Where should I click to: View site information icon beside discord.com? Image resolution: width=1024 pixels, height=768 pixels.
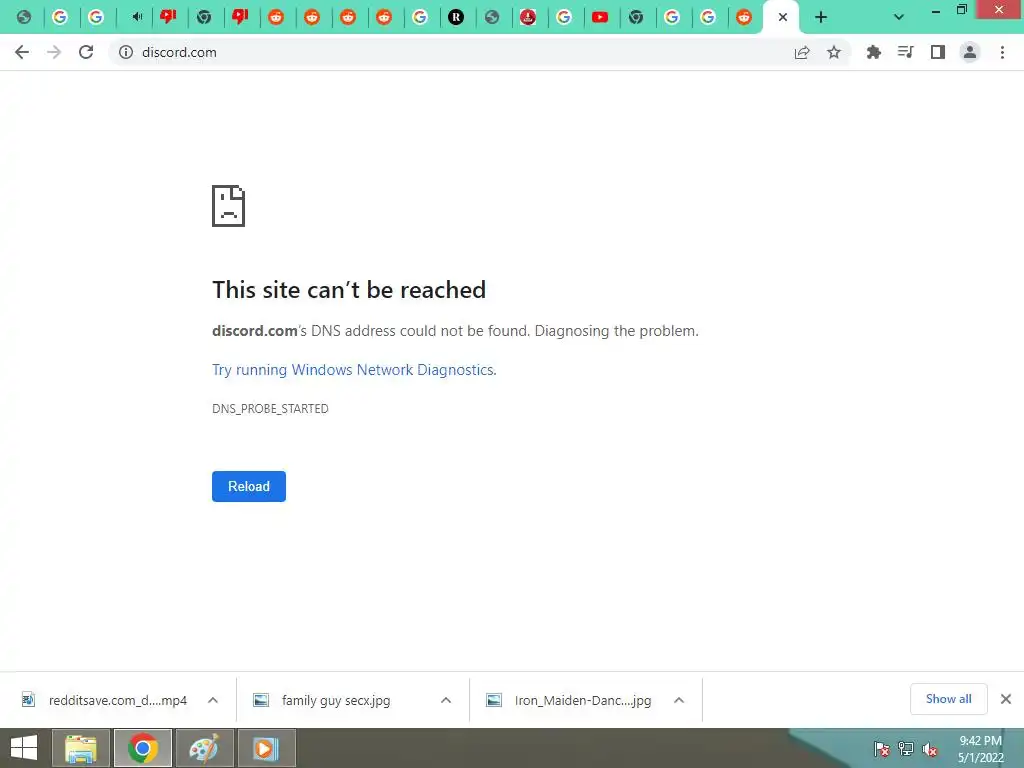pyautogui.click(x=125, y=52)
